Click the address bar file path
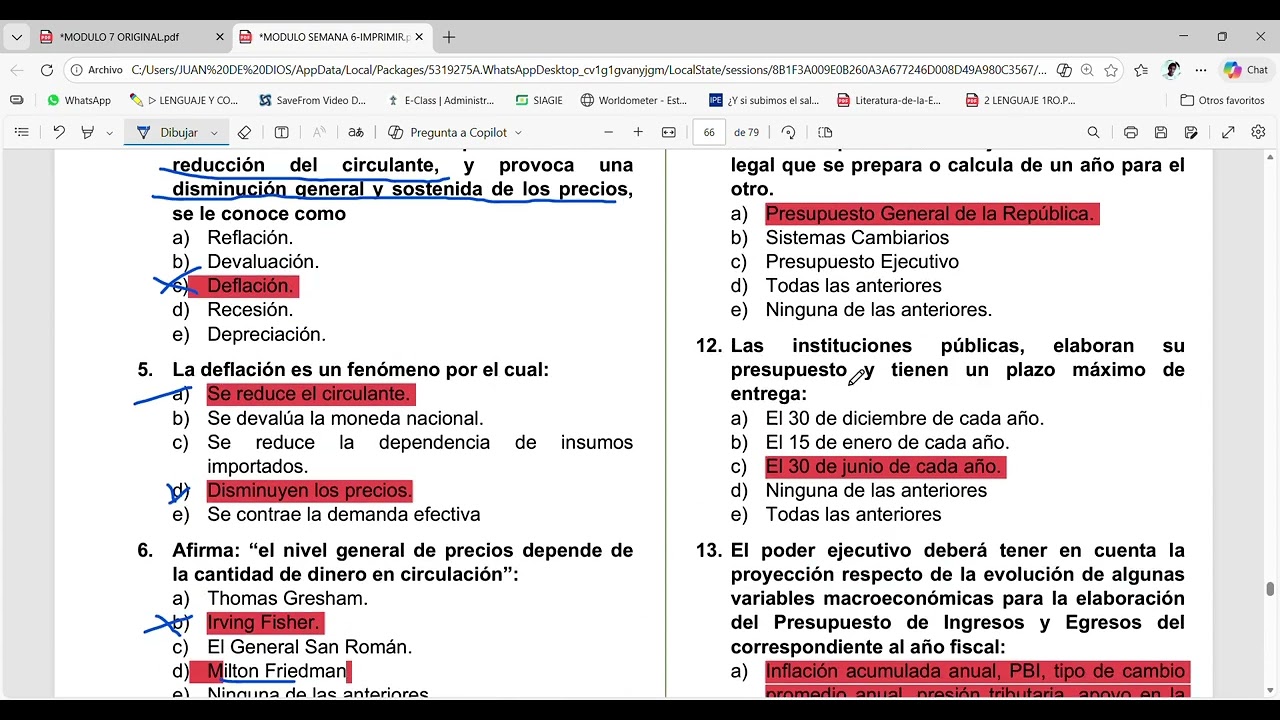Image resolution: width=1280 pixels, height=720 pixels. click(x=588, y=70)
